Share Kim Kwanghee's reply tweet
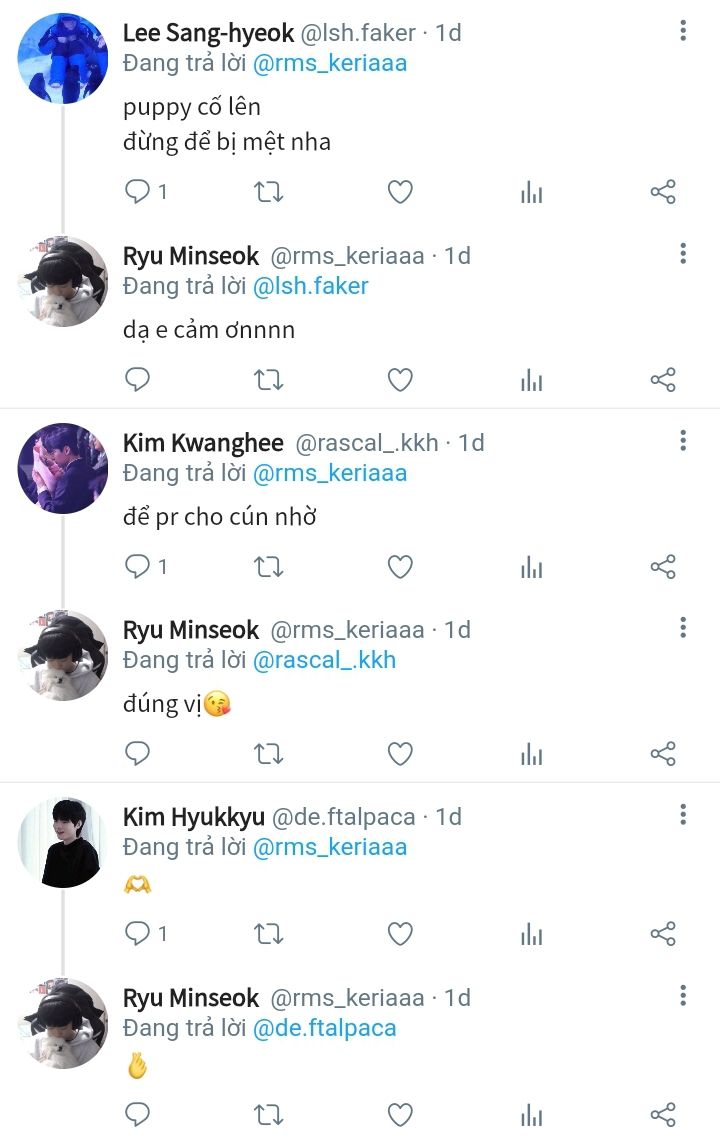The height and width of the screenshot is (1139, 720). (663, 567)
